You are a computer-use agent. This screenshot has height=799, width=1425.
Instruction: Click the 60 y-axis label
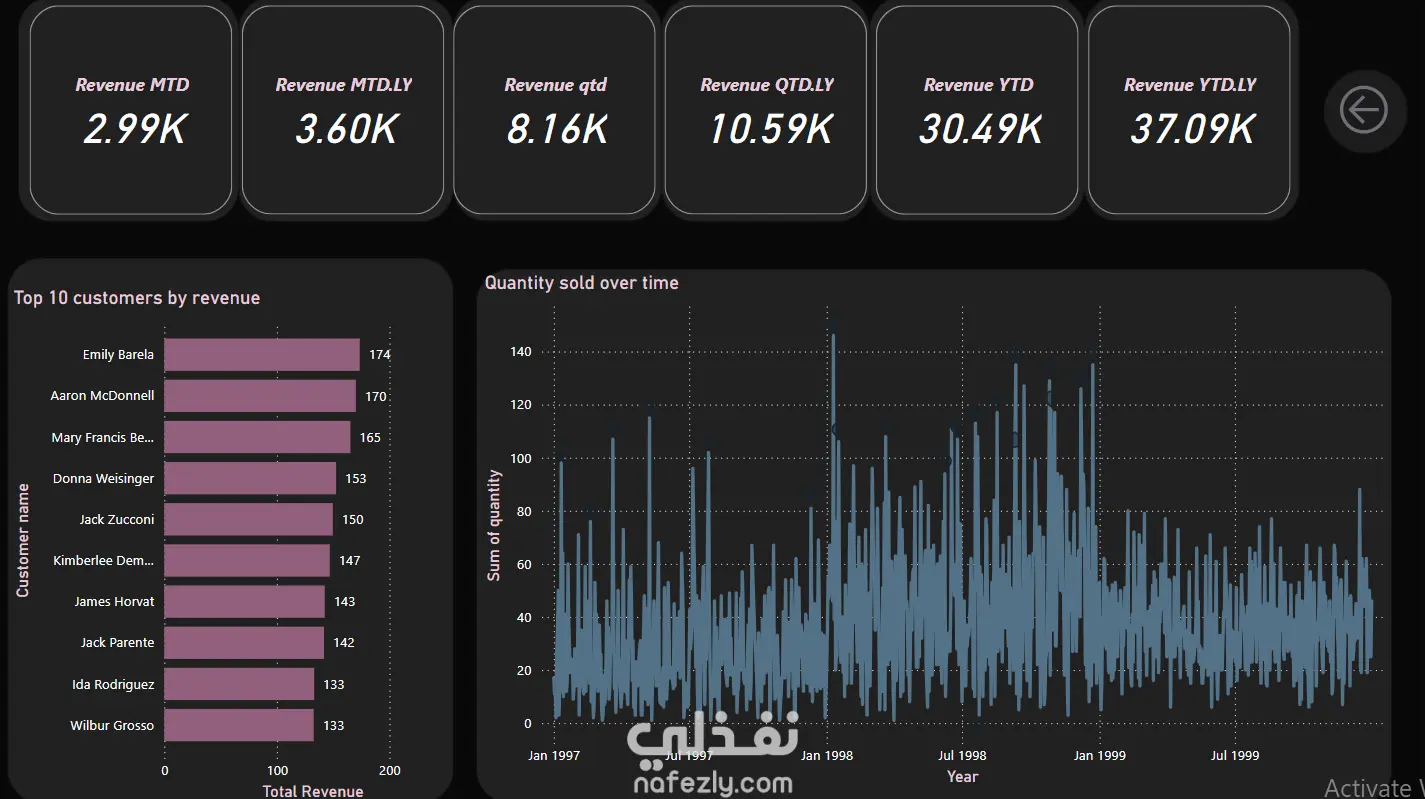524,565
